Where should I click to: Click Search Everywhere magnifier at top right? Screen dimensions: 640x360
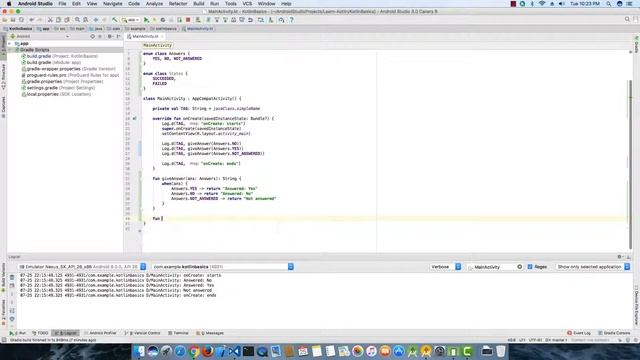coord(627,19)
